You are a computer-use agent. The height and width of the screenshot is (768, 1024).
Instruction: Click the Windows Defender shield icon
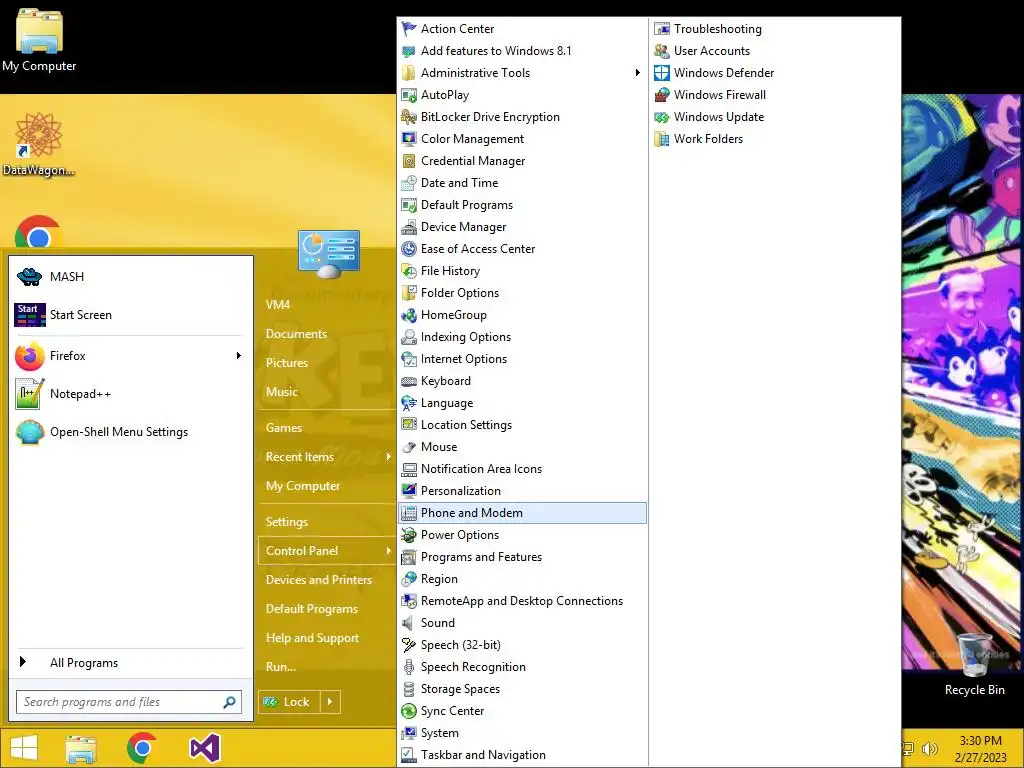(x=662, y=72)
